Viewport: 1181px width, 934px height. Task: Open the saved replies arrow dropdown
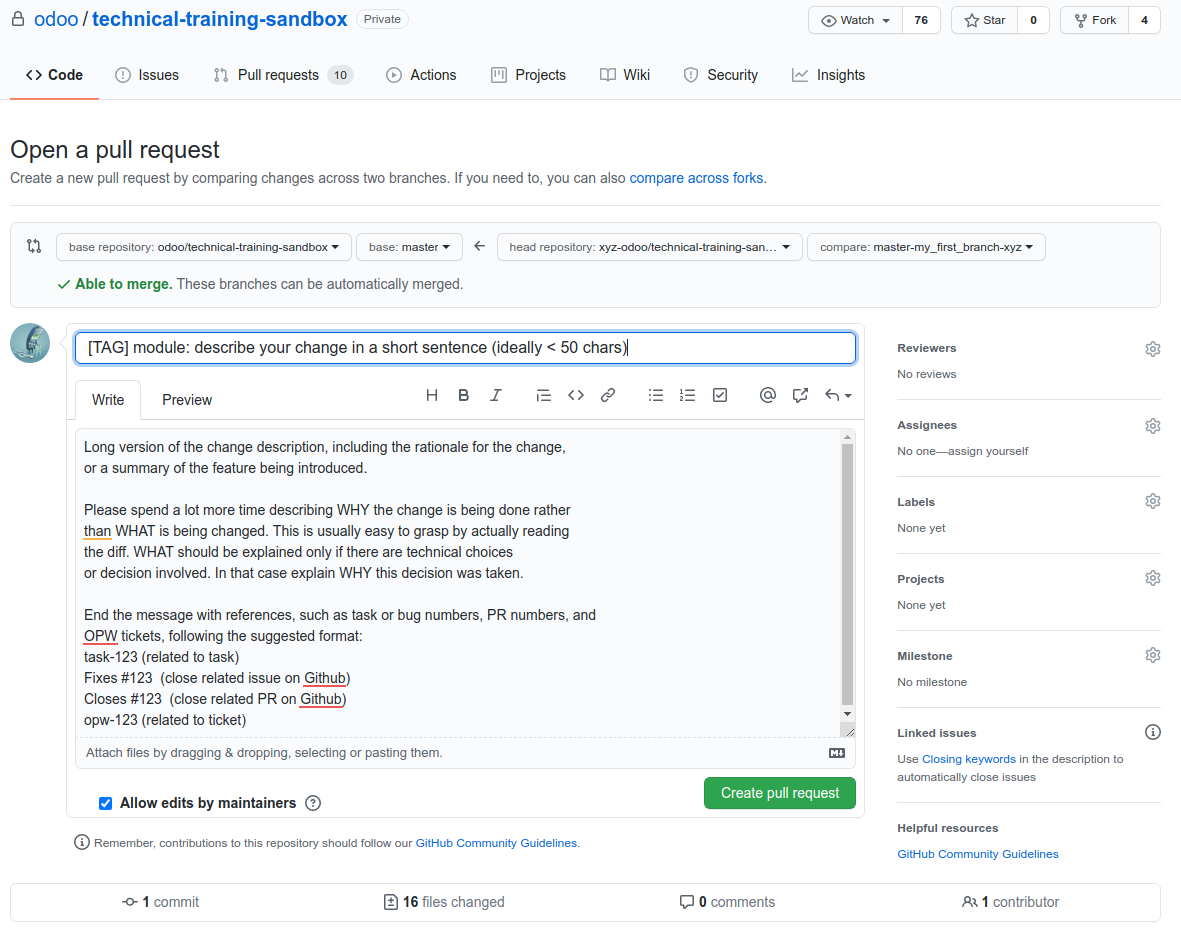point(838,395)
